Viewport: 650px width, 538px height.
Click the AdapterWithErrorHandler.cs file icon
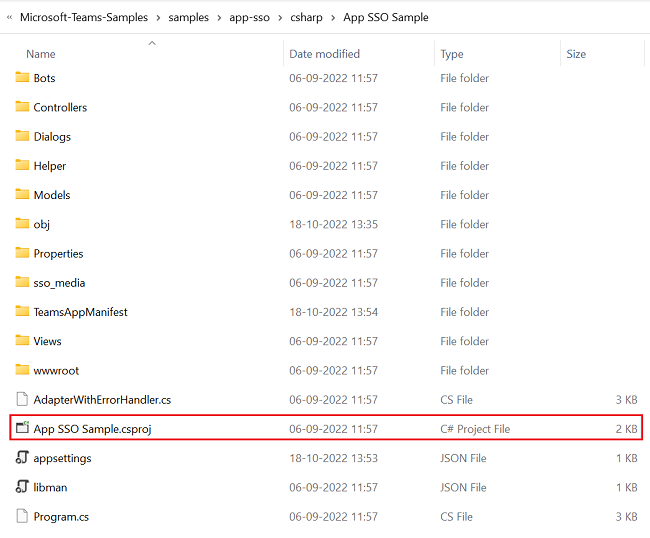click(x=22, y=399)
